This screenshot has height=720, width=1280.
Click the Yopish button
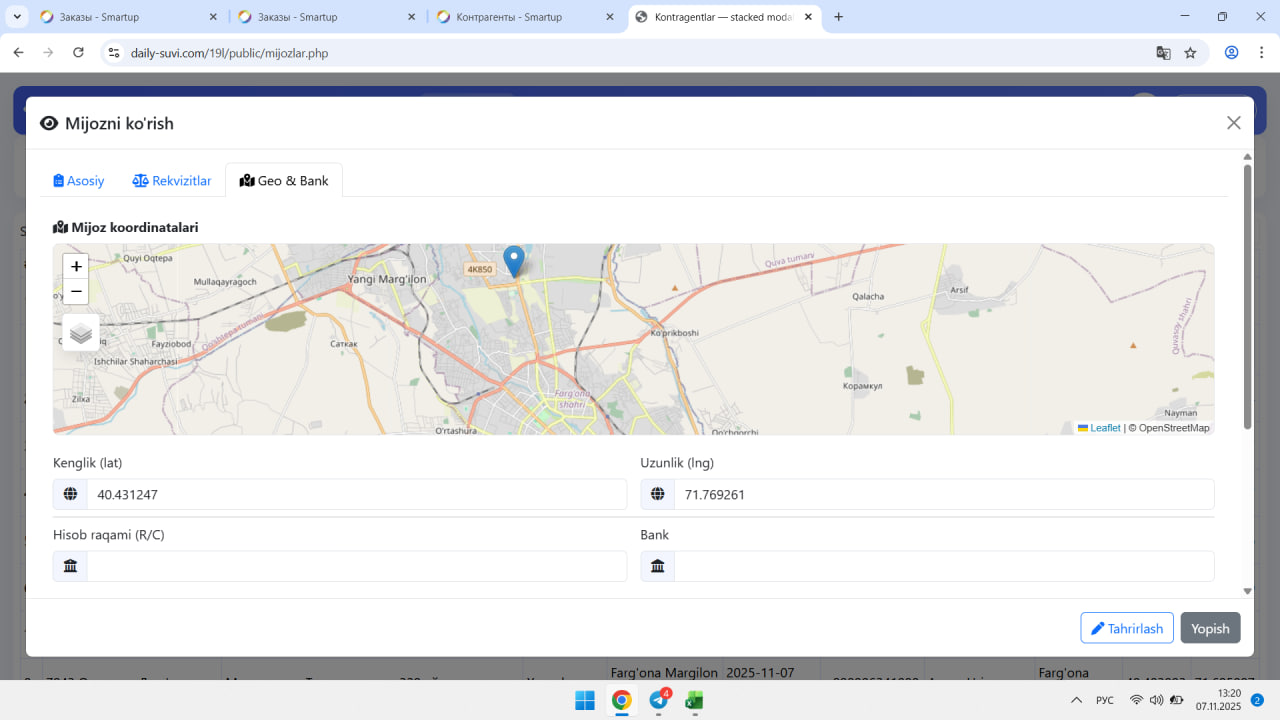1210,628
